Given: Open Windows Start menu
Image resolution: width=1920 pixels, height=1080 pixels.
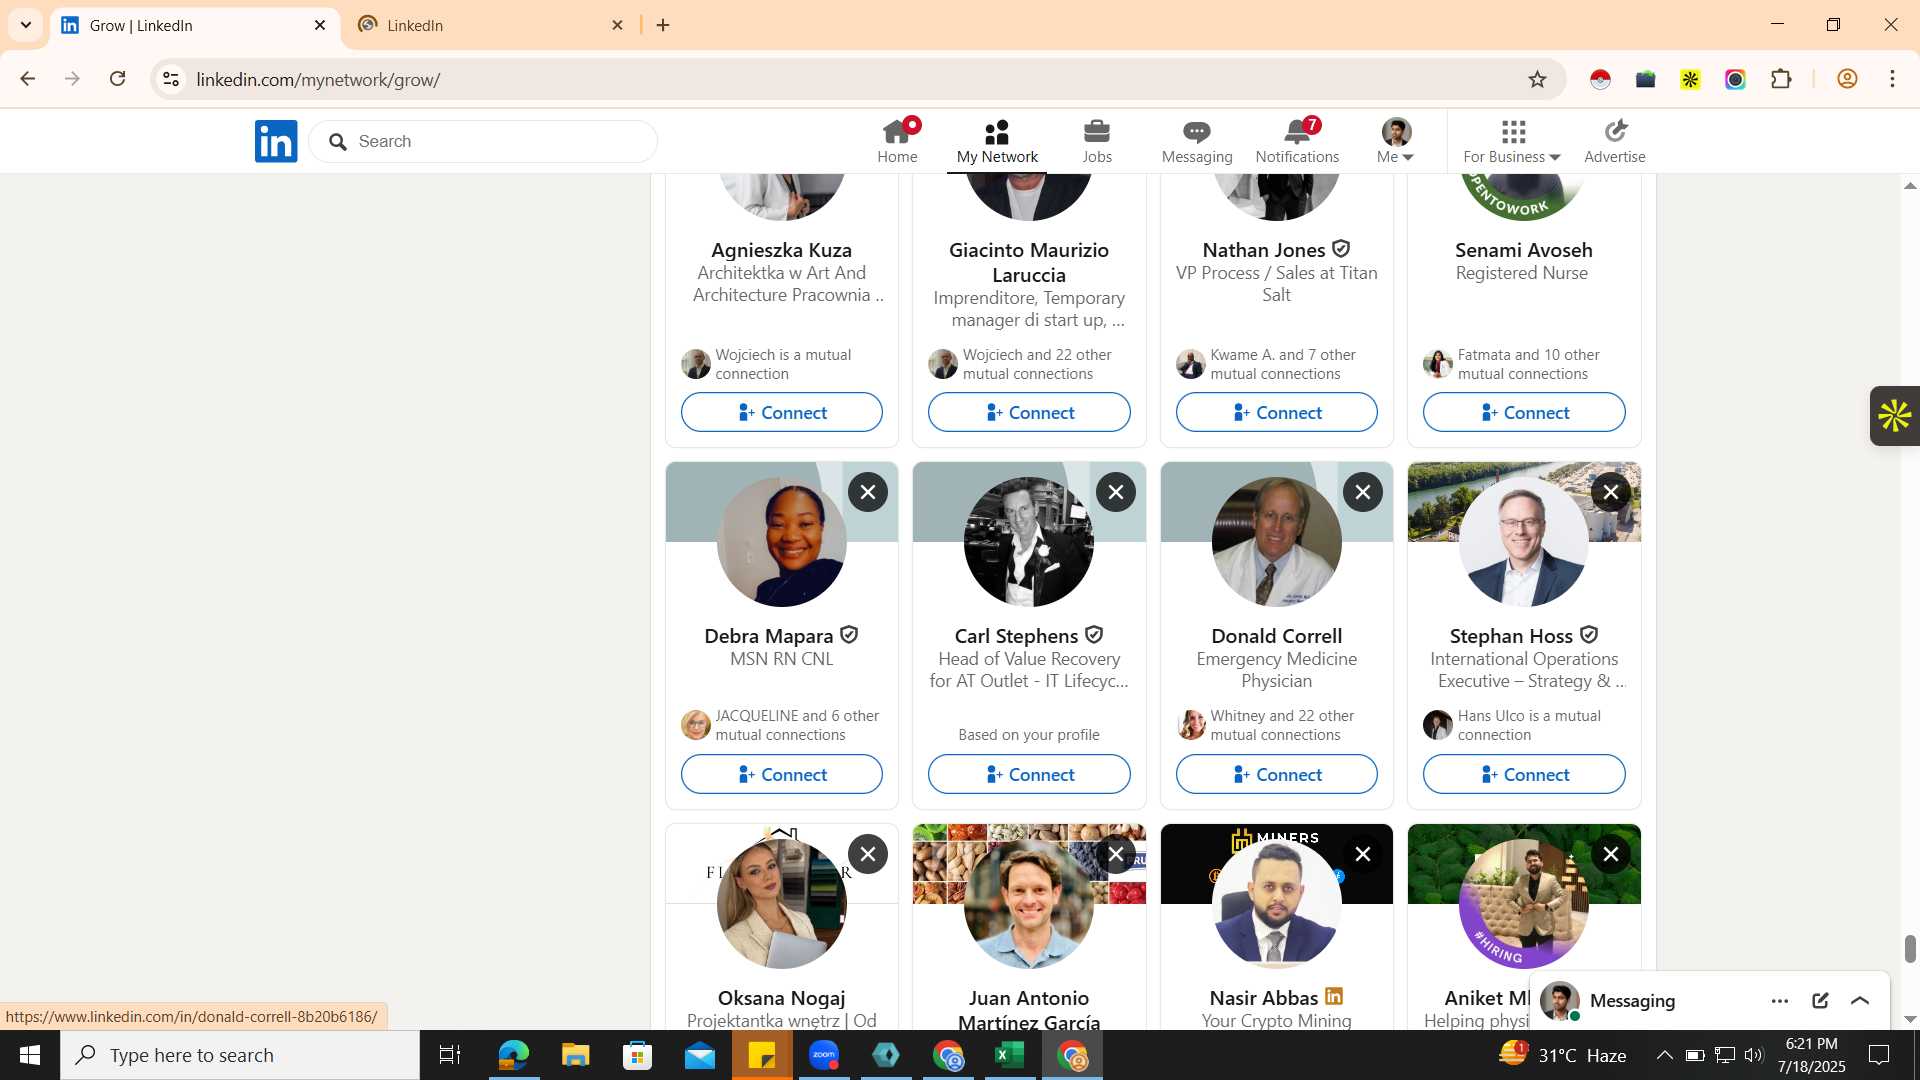Looking at the screenshot, I should click(30, 1055).
